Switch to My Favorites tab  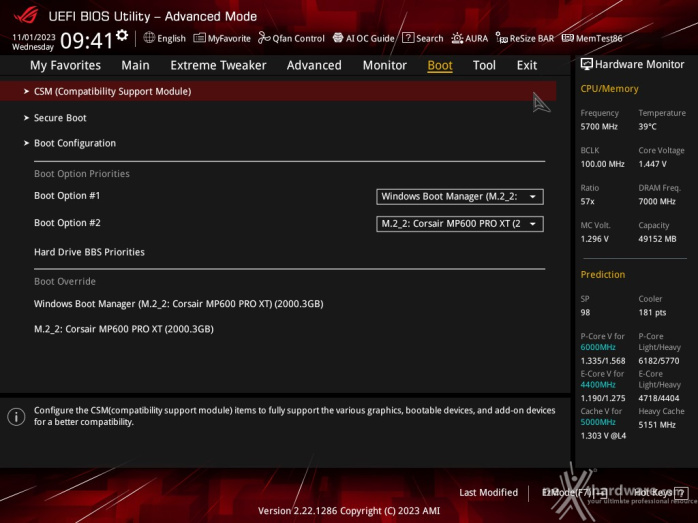(65, 65)
